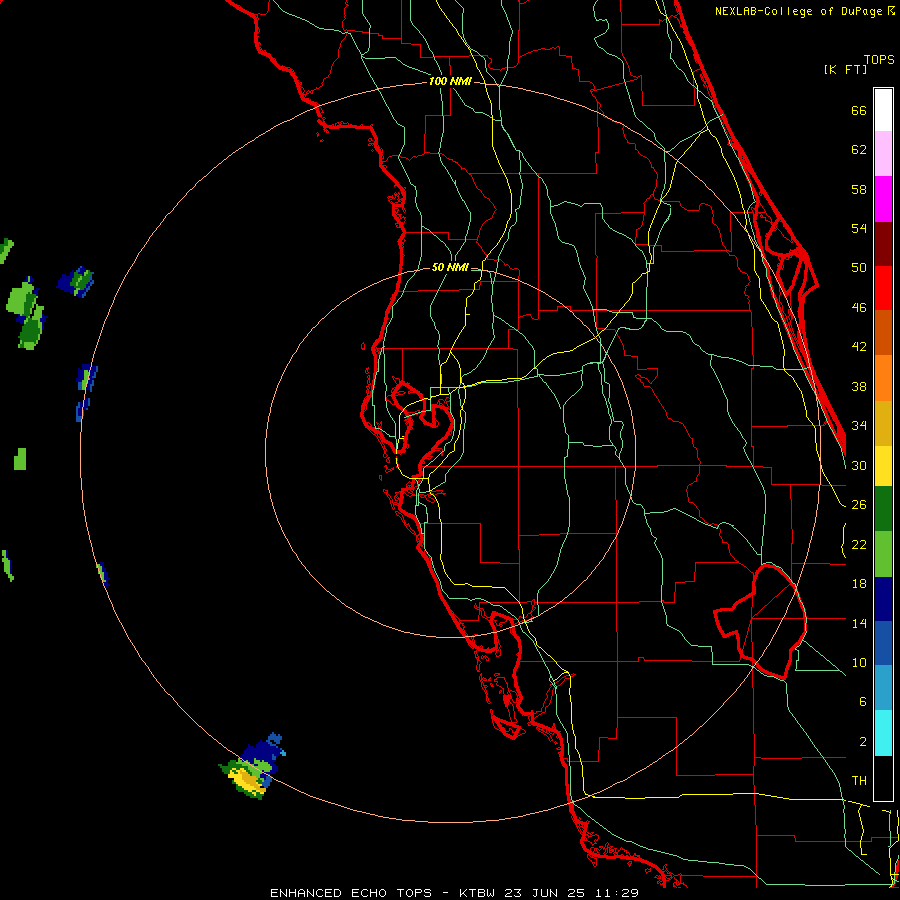Select the bright red legend swatch

[883, 288]
